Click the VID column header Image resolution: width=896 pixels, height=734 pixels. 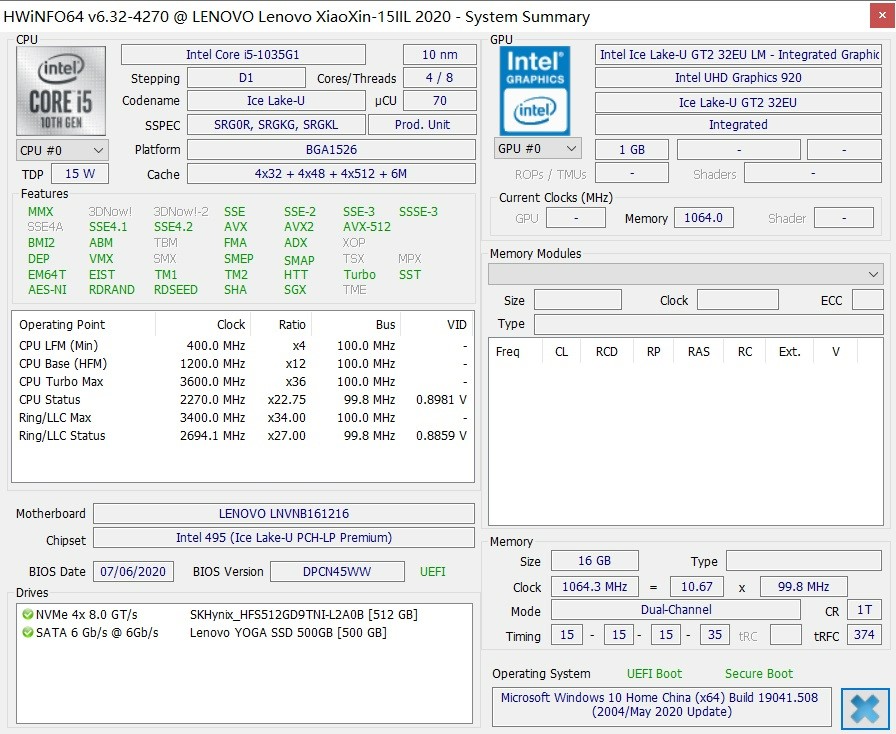tap(437, 325)
